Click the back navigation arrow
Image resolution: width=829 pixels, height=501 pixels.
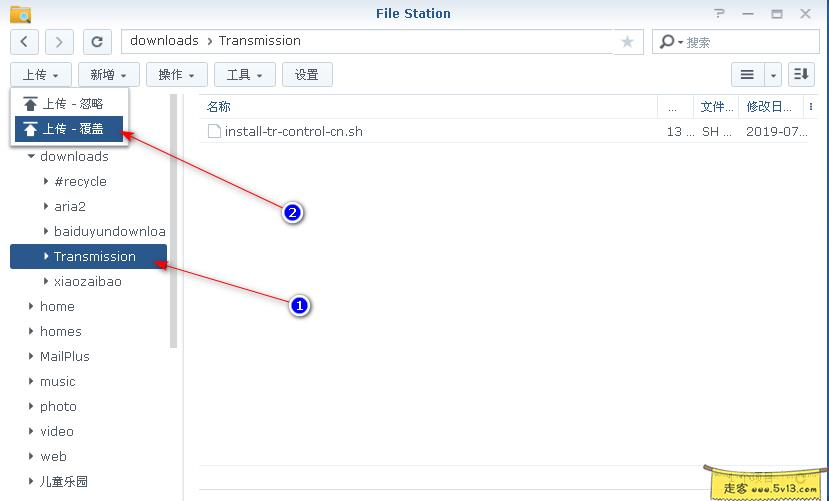(25, 41)
